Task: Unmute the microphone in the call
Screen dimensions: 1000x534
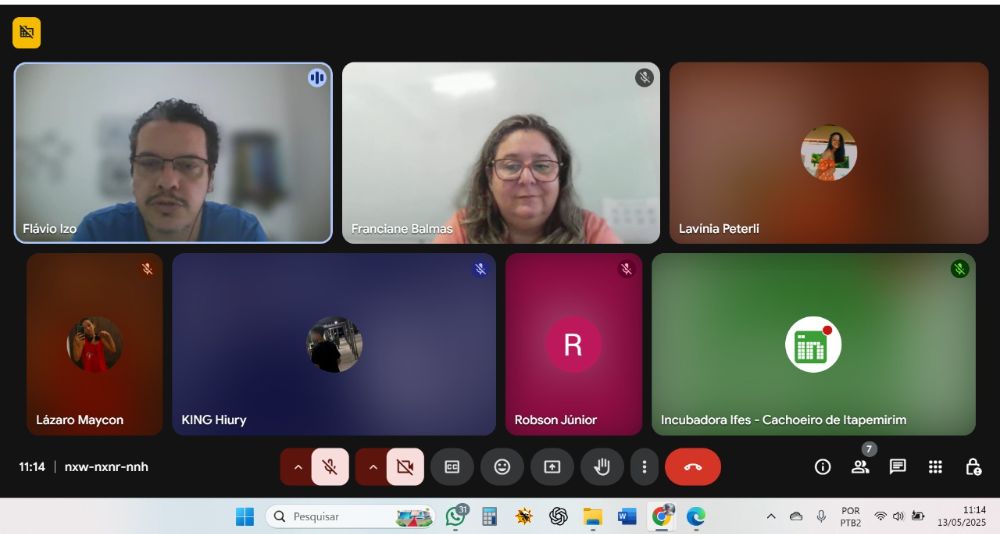Action: pyautogui.click(x=329, y=467)
